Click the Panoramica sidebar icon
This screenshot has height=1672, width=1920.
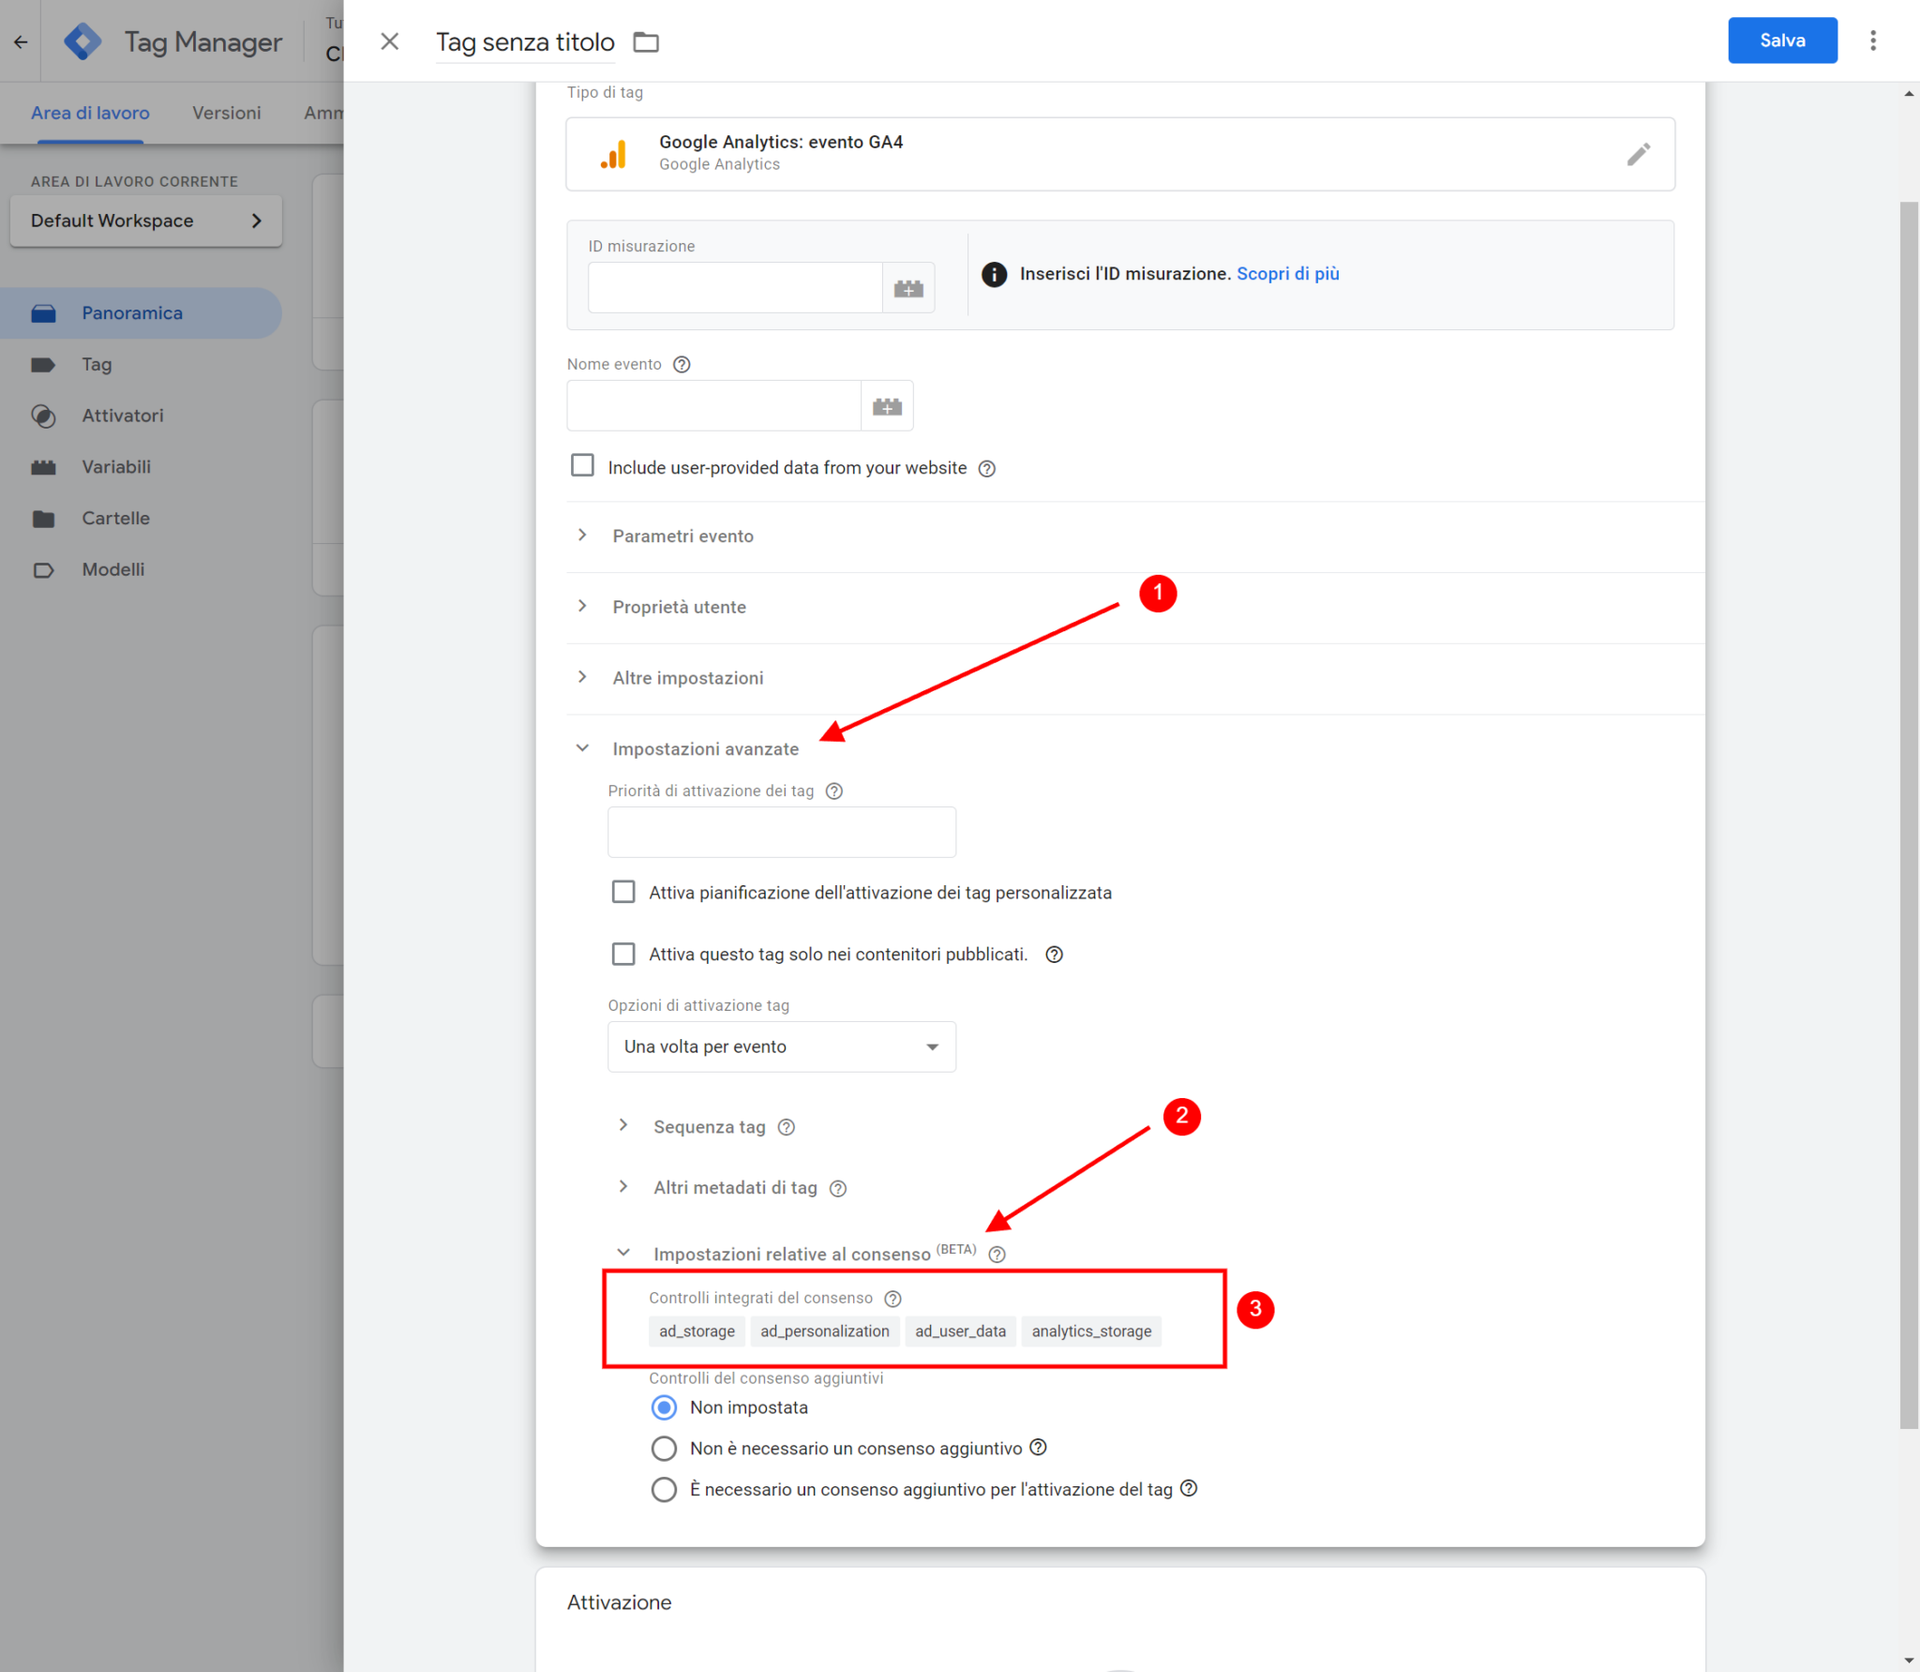click(x=43, y=313)
